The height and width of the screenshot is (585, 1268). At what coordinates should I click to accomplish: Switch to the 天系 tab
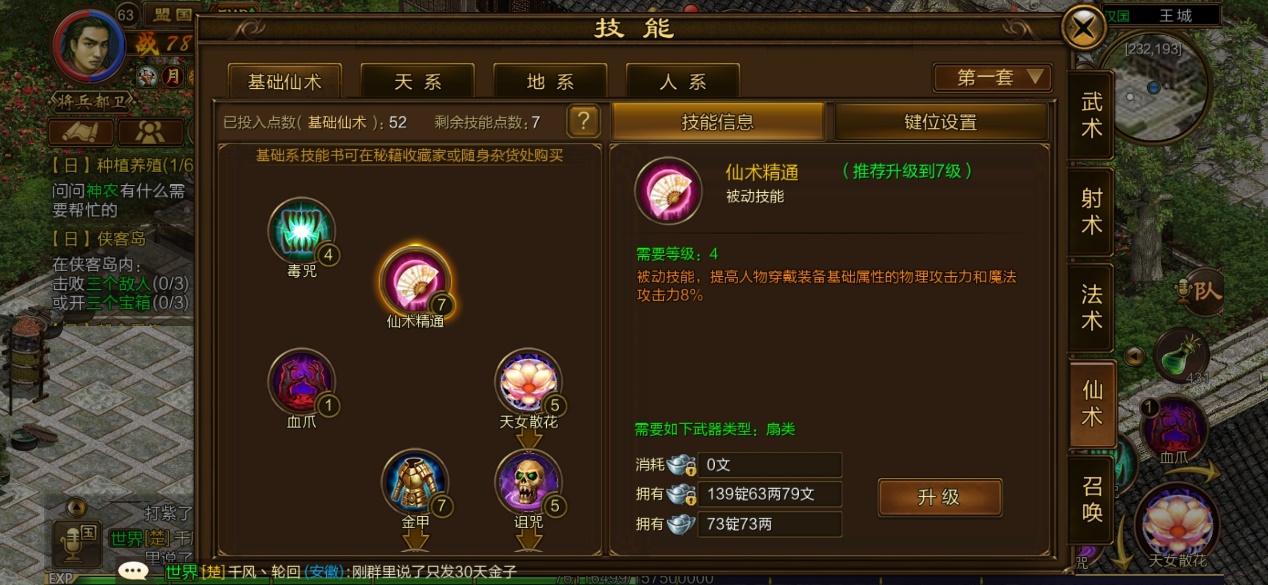[x=418, y=82]
